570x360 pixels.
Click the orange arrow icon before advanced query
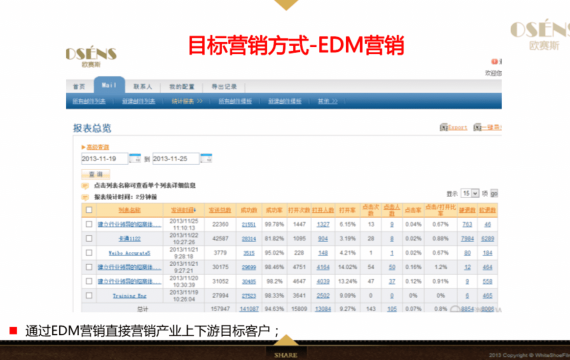tap(83, 147)
